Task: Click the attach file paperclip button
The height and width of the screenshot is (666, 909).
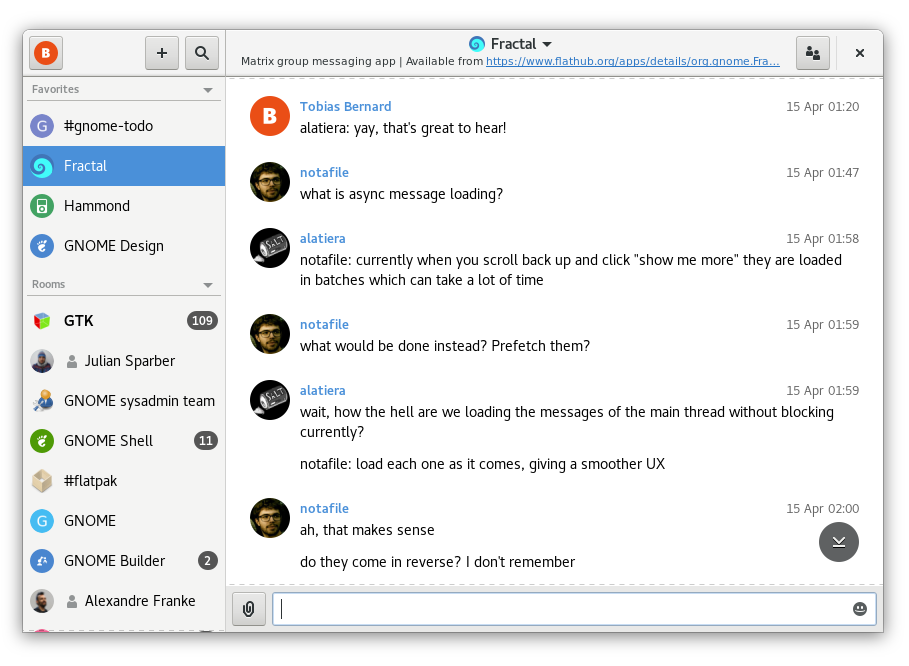Action: [x=249, y=609]
